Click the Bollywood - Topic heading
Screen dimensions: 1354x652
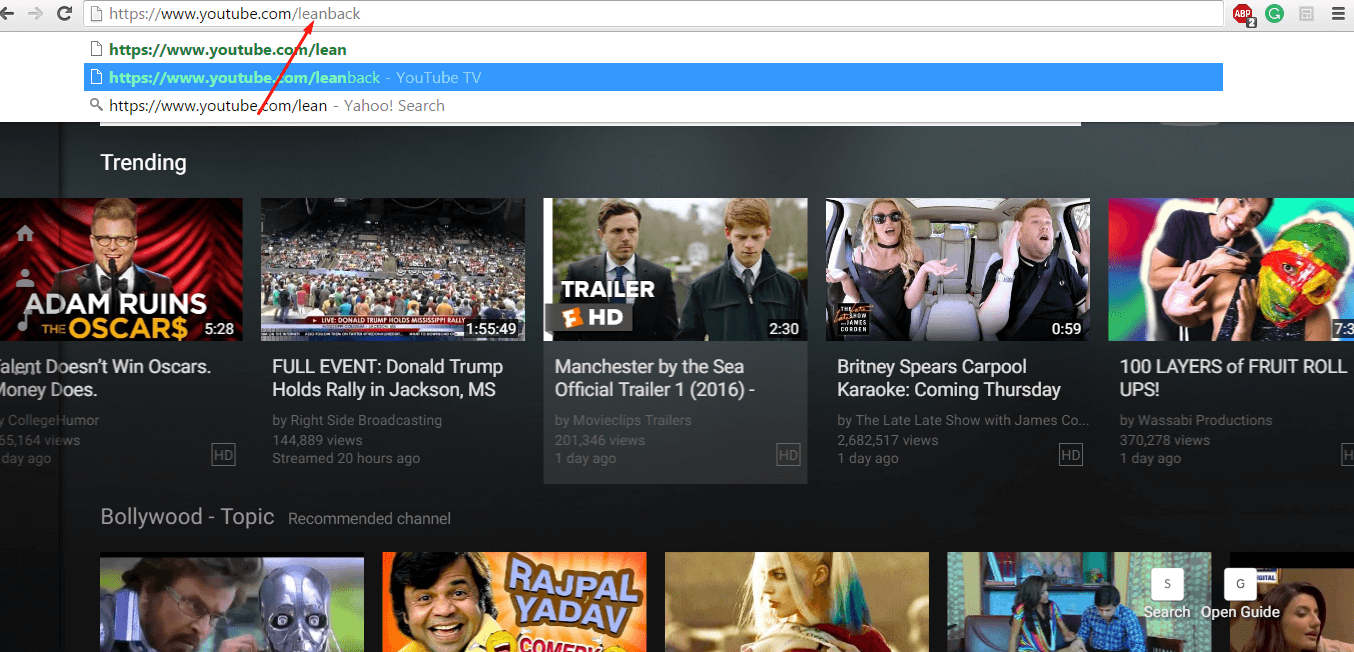pos(187,517)
